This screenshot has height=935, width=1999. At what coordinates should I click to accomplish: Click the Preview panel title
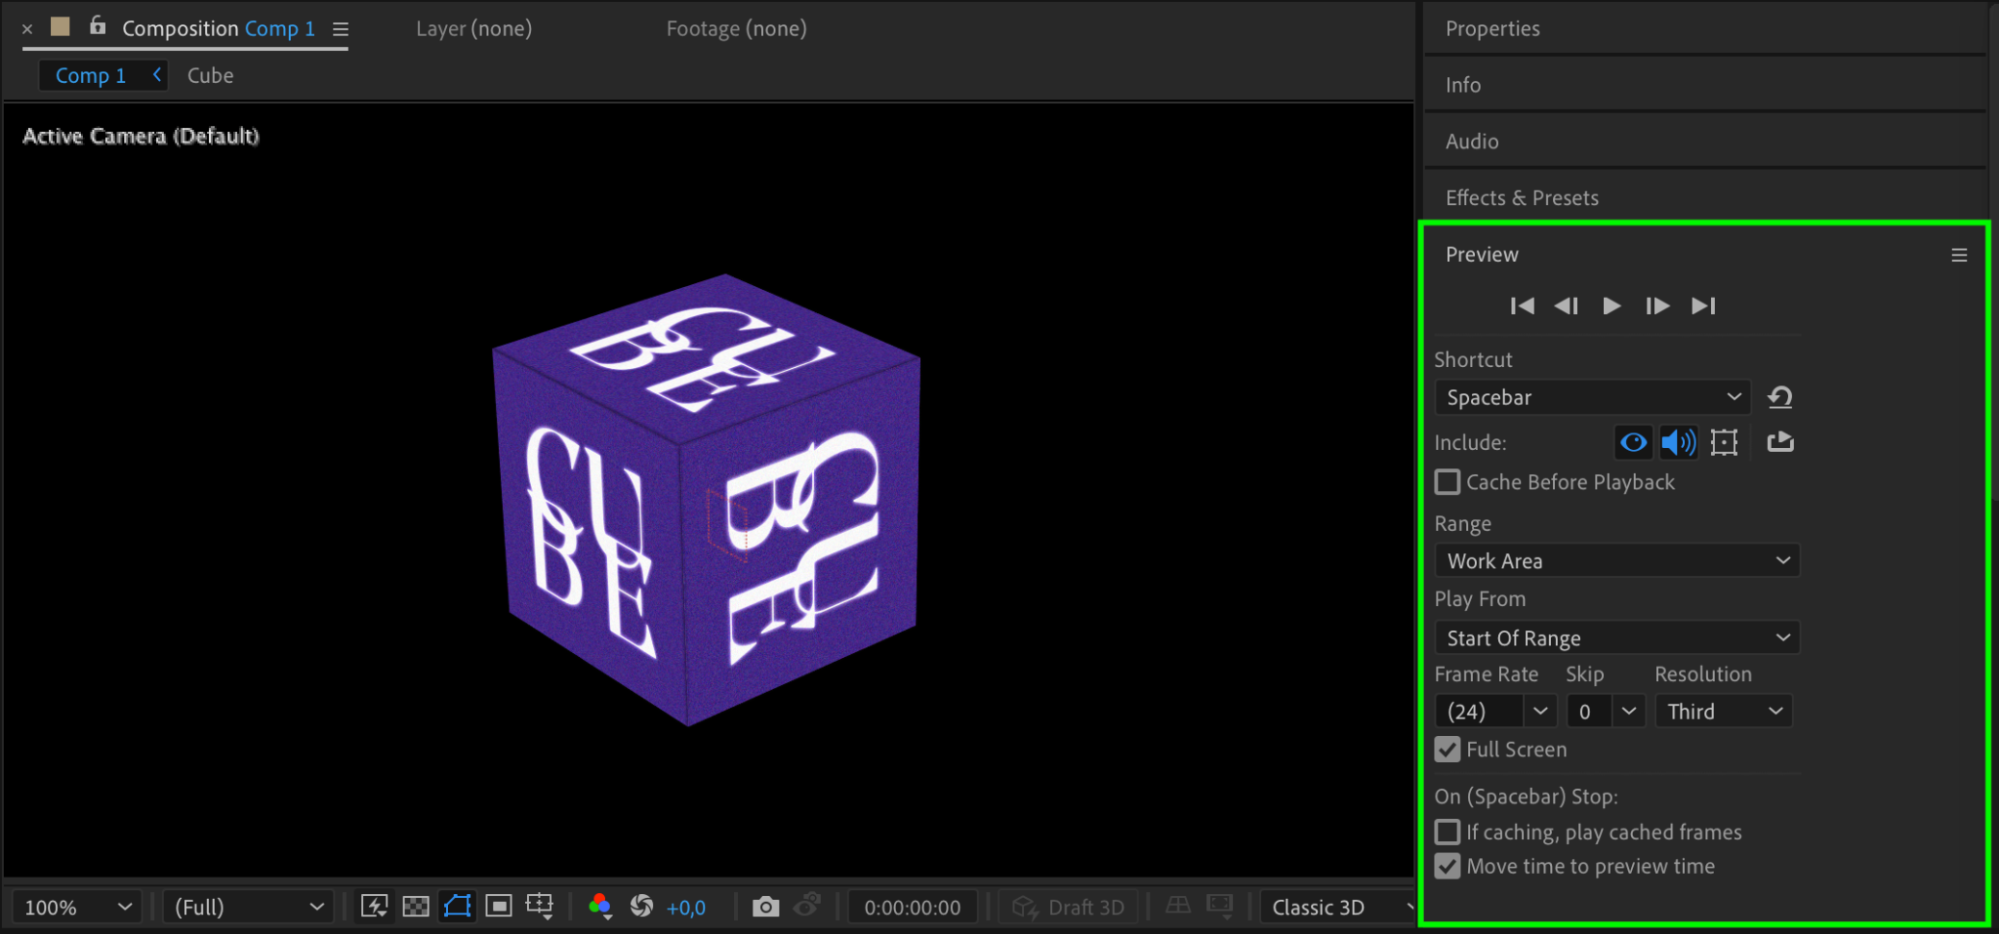(1482, 255)
